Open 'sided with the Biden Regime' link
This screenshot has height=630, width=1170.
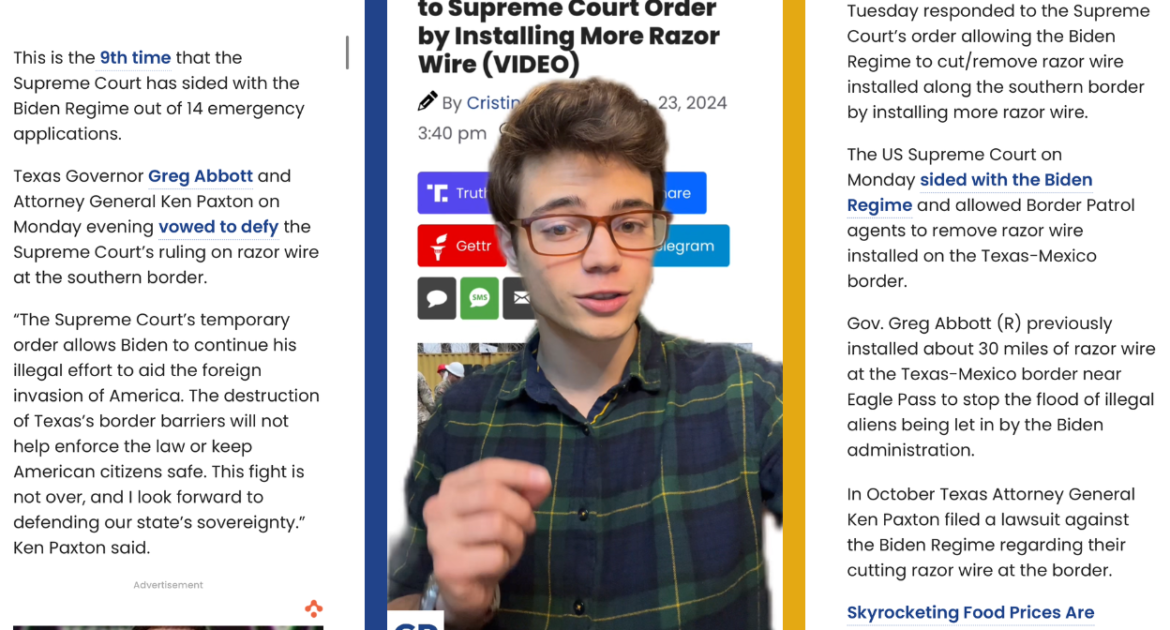point(969,193)
